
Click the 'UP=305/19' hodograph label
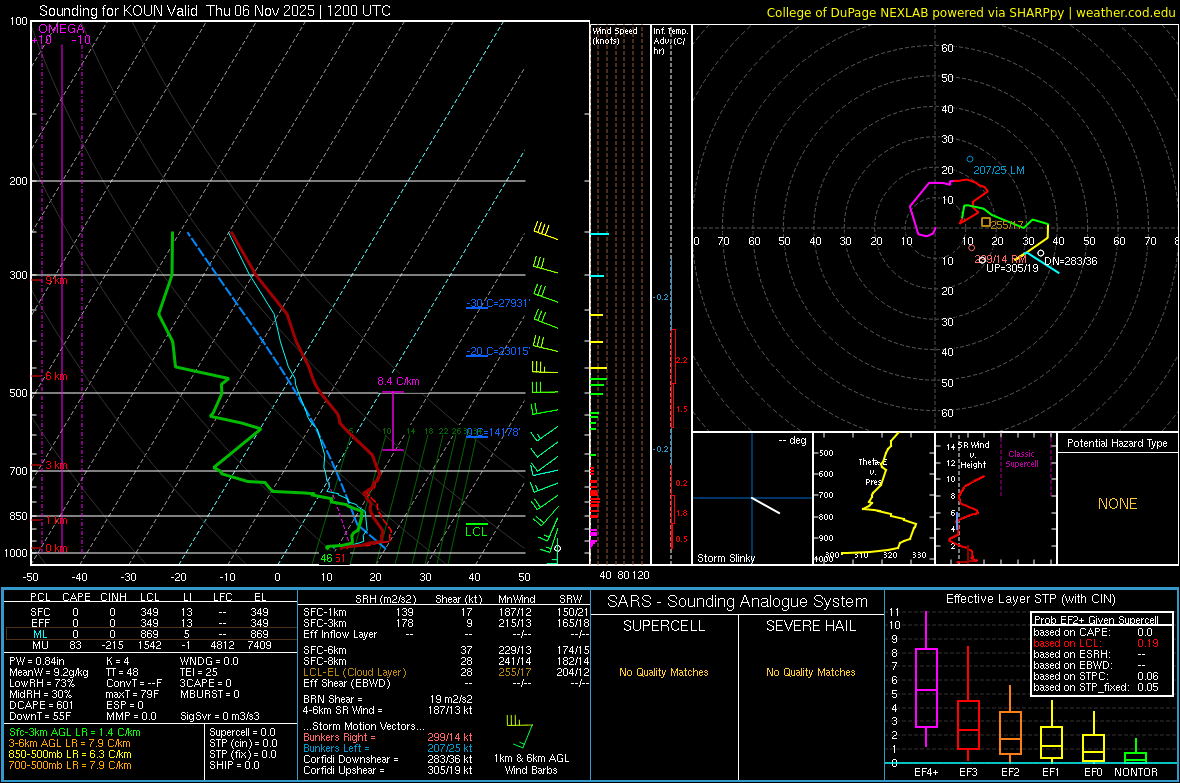[1012, 268]
